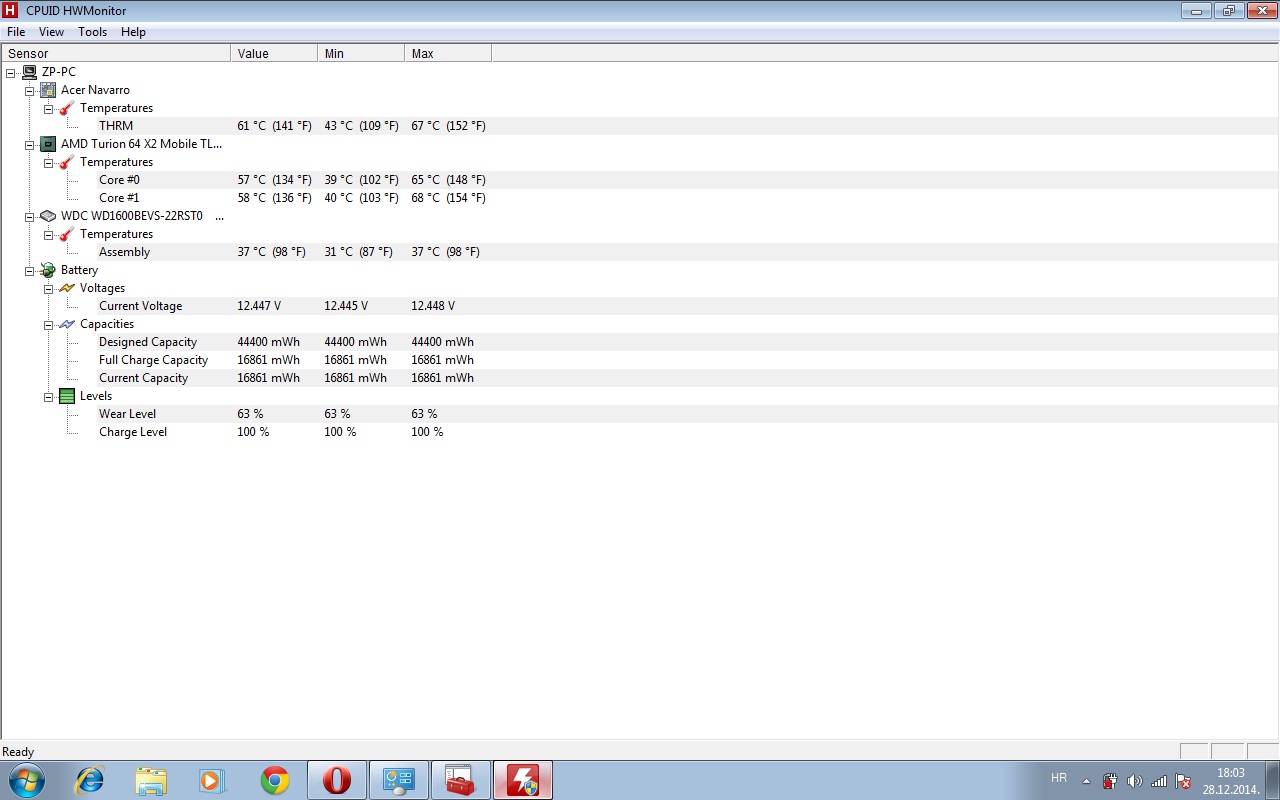
Task: Click the Battery icon in the tree
Action: [x=48, y=270]
